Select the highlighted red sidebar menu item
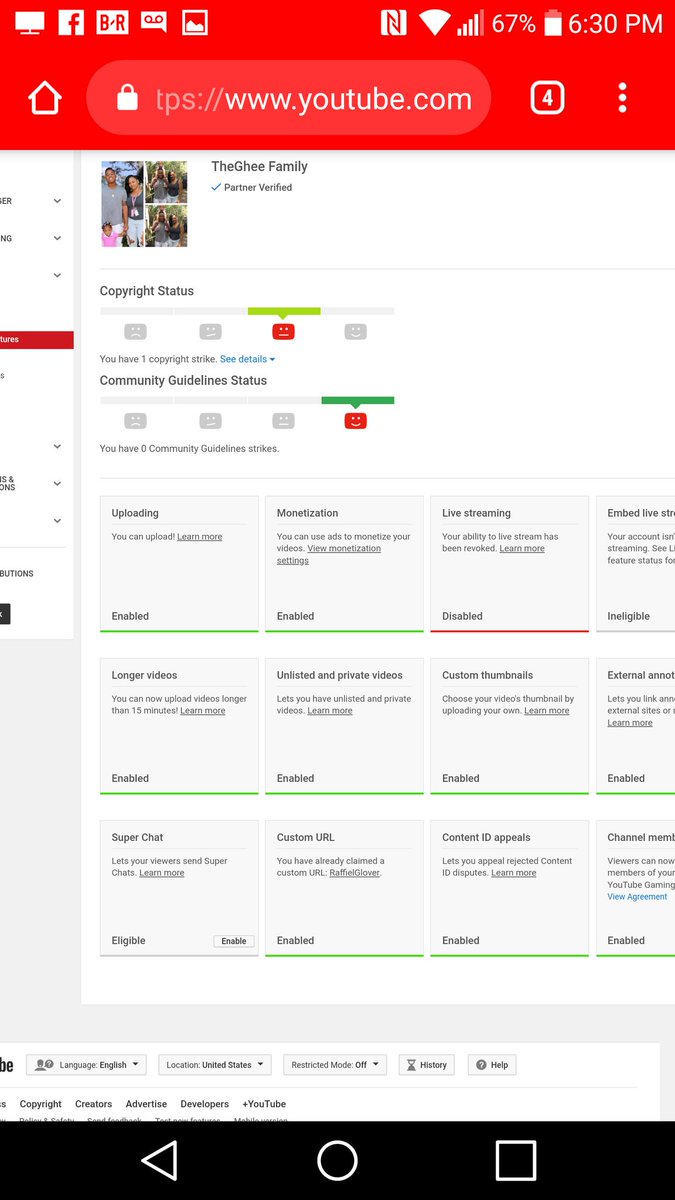The image size is (675, 1200). [x=36, y=340]
